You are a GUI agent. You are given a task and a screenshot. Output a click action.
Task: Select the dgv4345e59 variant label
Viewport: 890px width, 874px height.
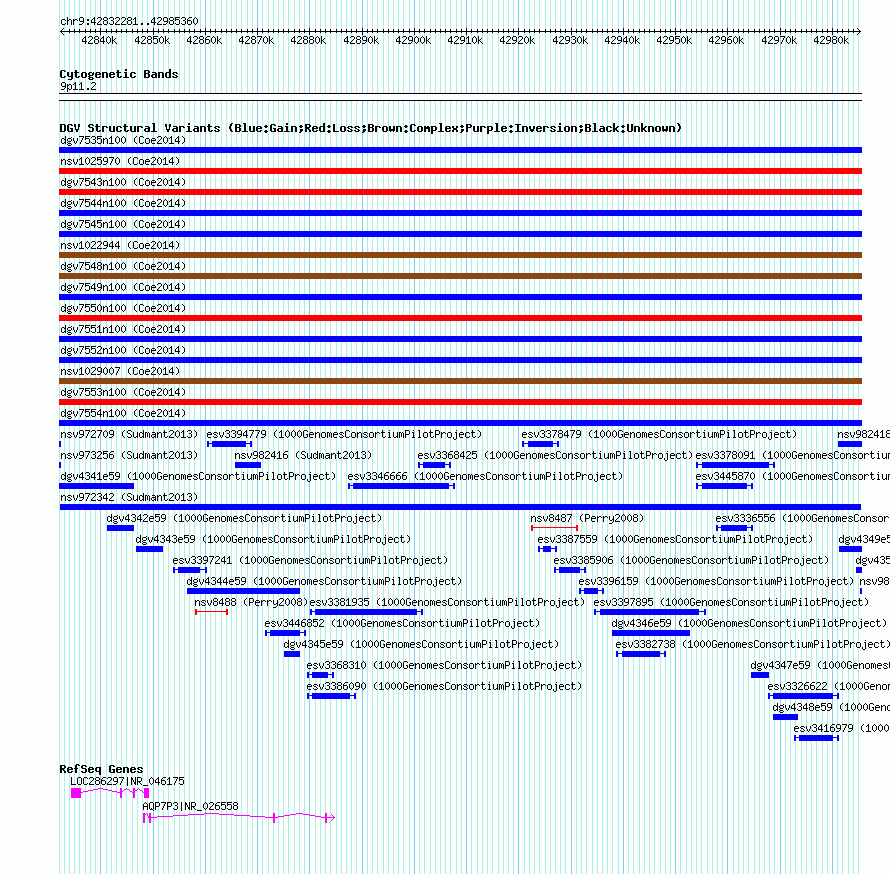421,644
